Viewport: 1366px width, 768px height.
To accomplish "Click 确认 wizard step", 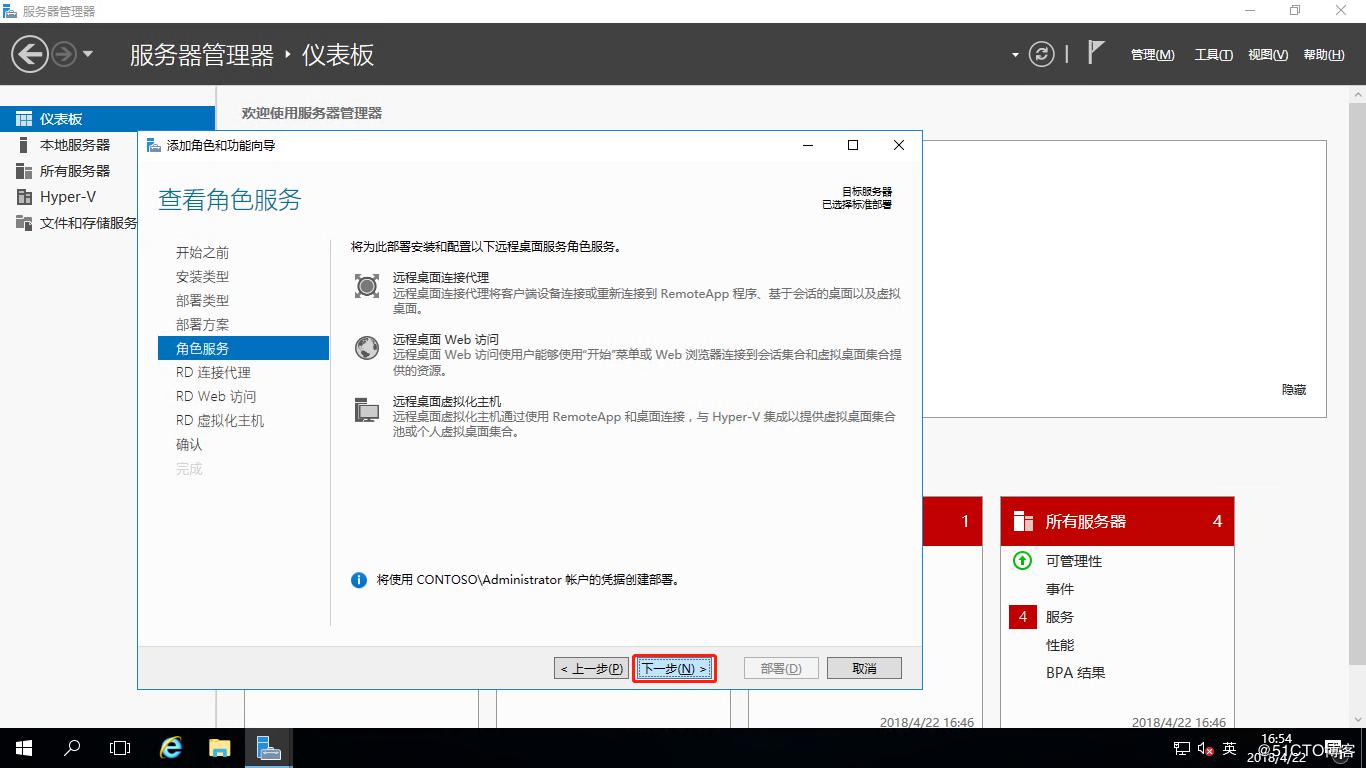I will [x=189, y=445].
